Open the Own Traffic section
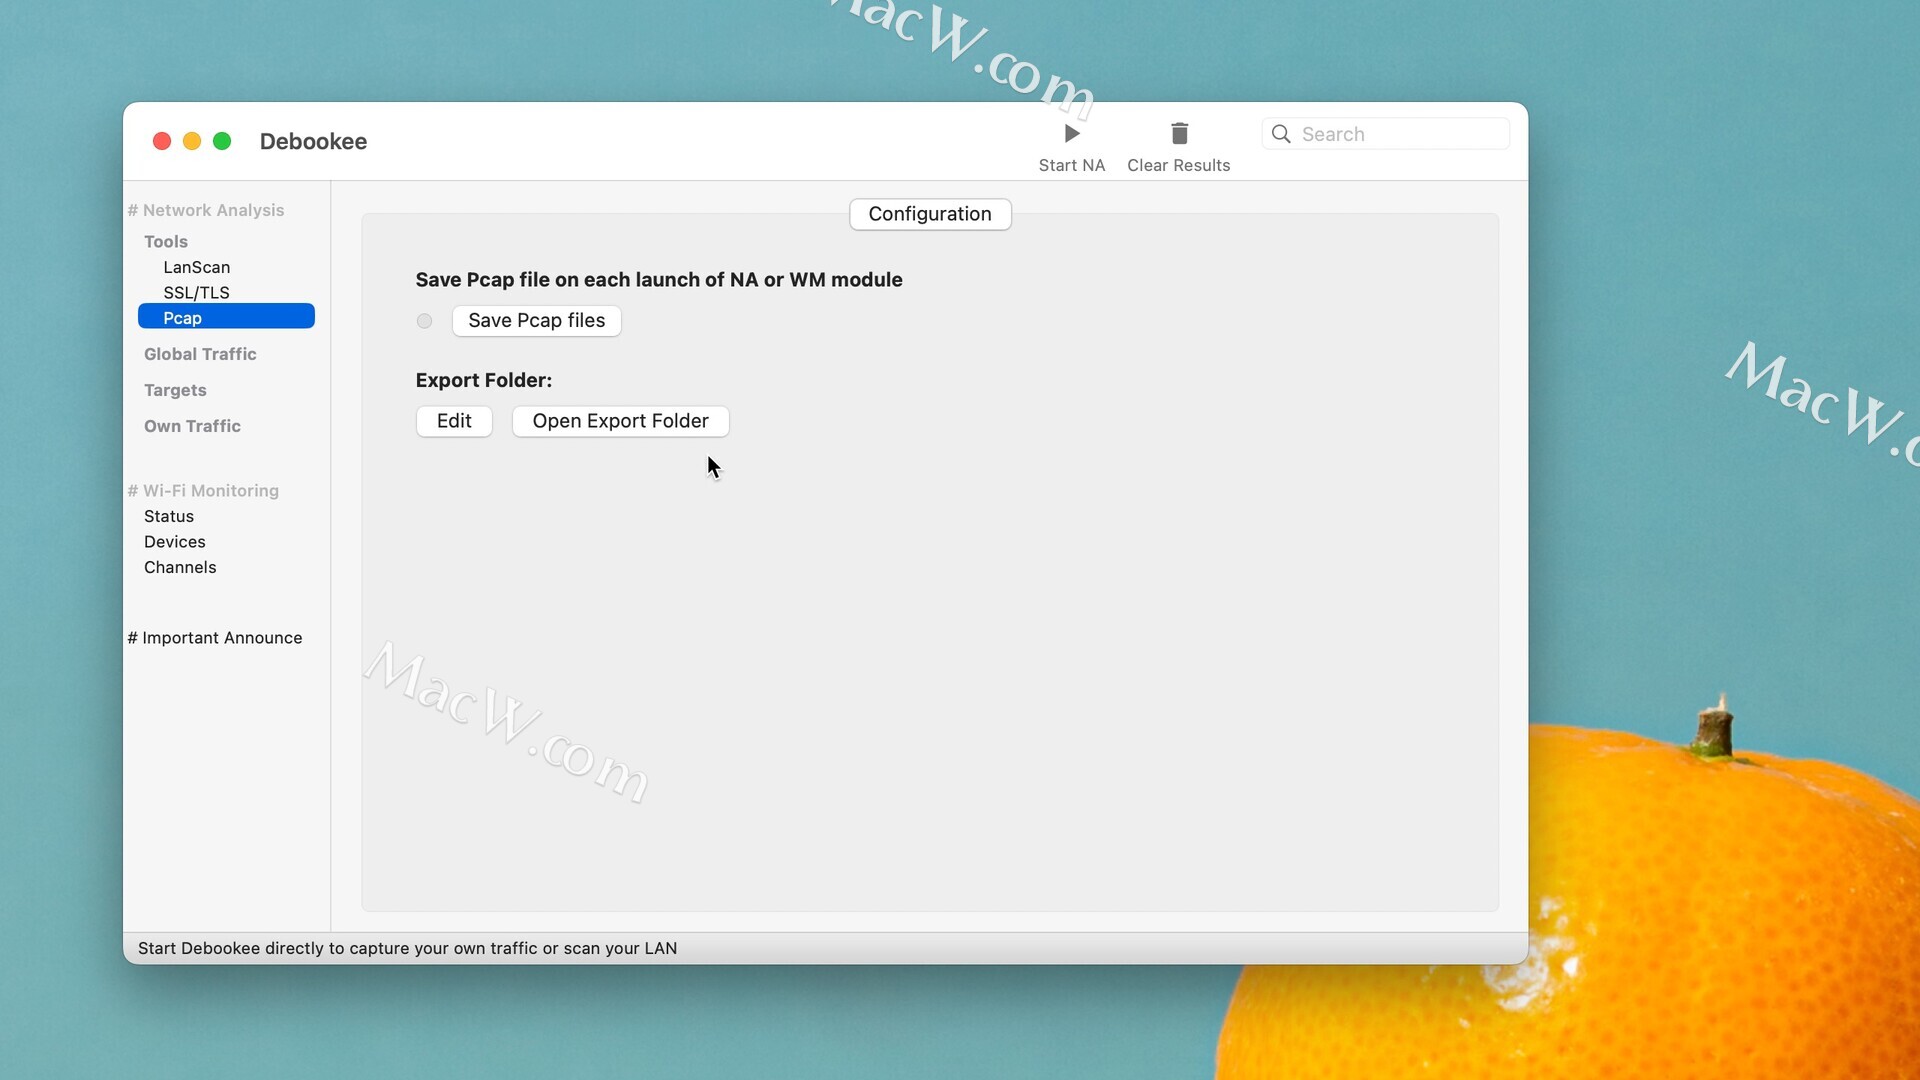This screenshot has height=1080, width=1920. pos(192,426)
